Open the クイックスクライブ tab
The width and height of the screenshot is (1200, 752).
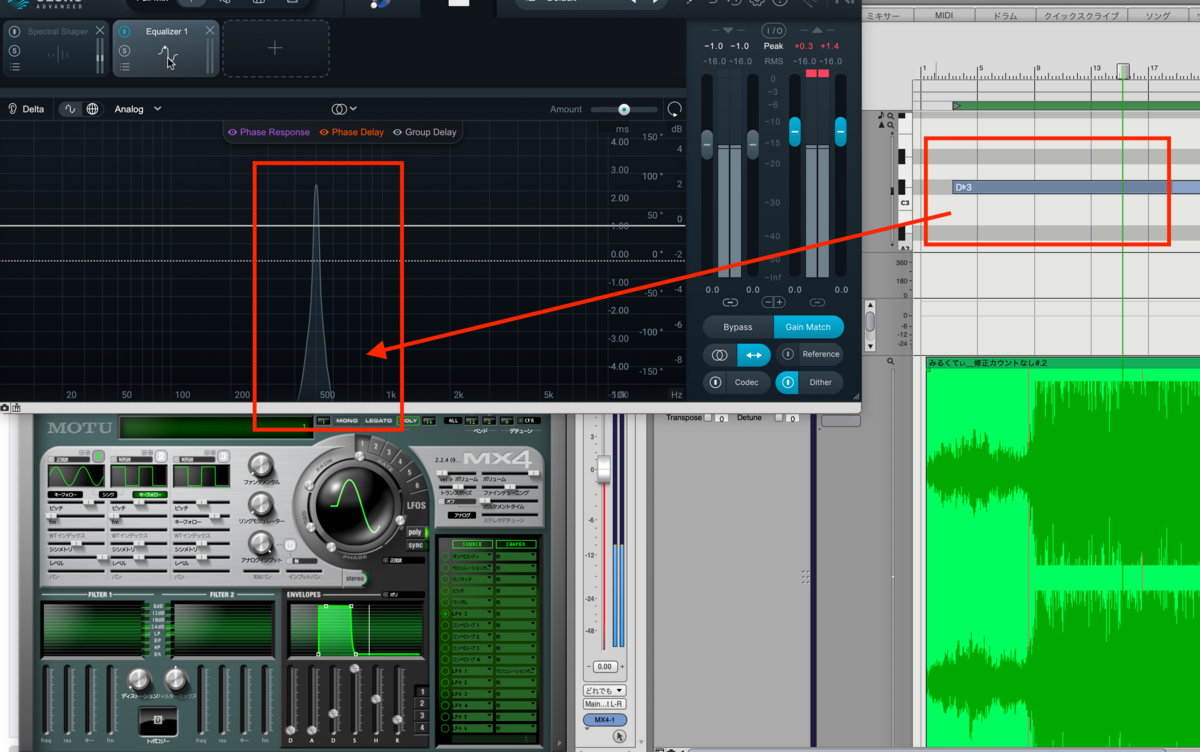point(1082,16)
